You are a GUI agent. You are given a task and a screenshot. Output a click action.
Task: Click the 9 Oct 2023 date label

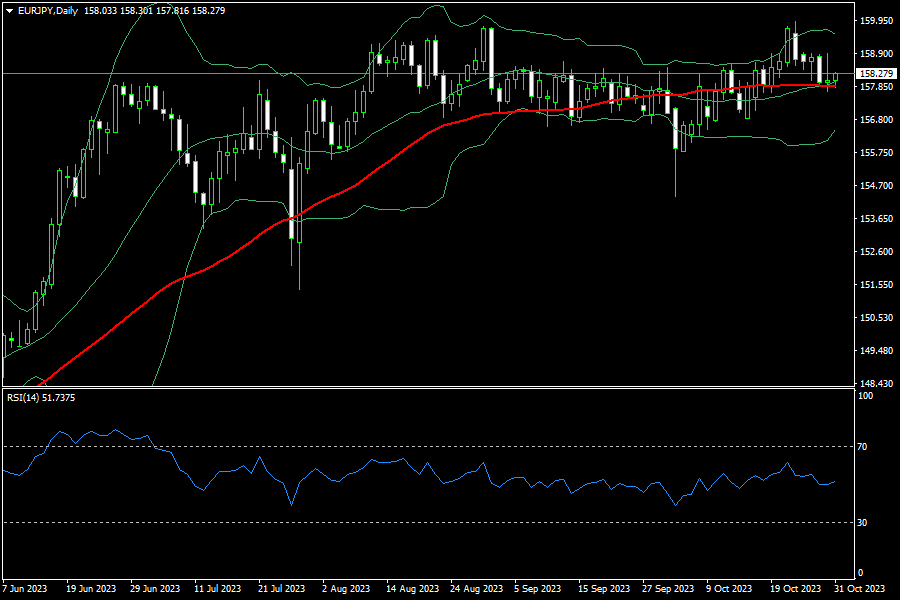pos(729,589)
